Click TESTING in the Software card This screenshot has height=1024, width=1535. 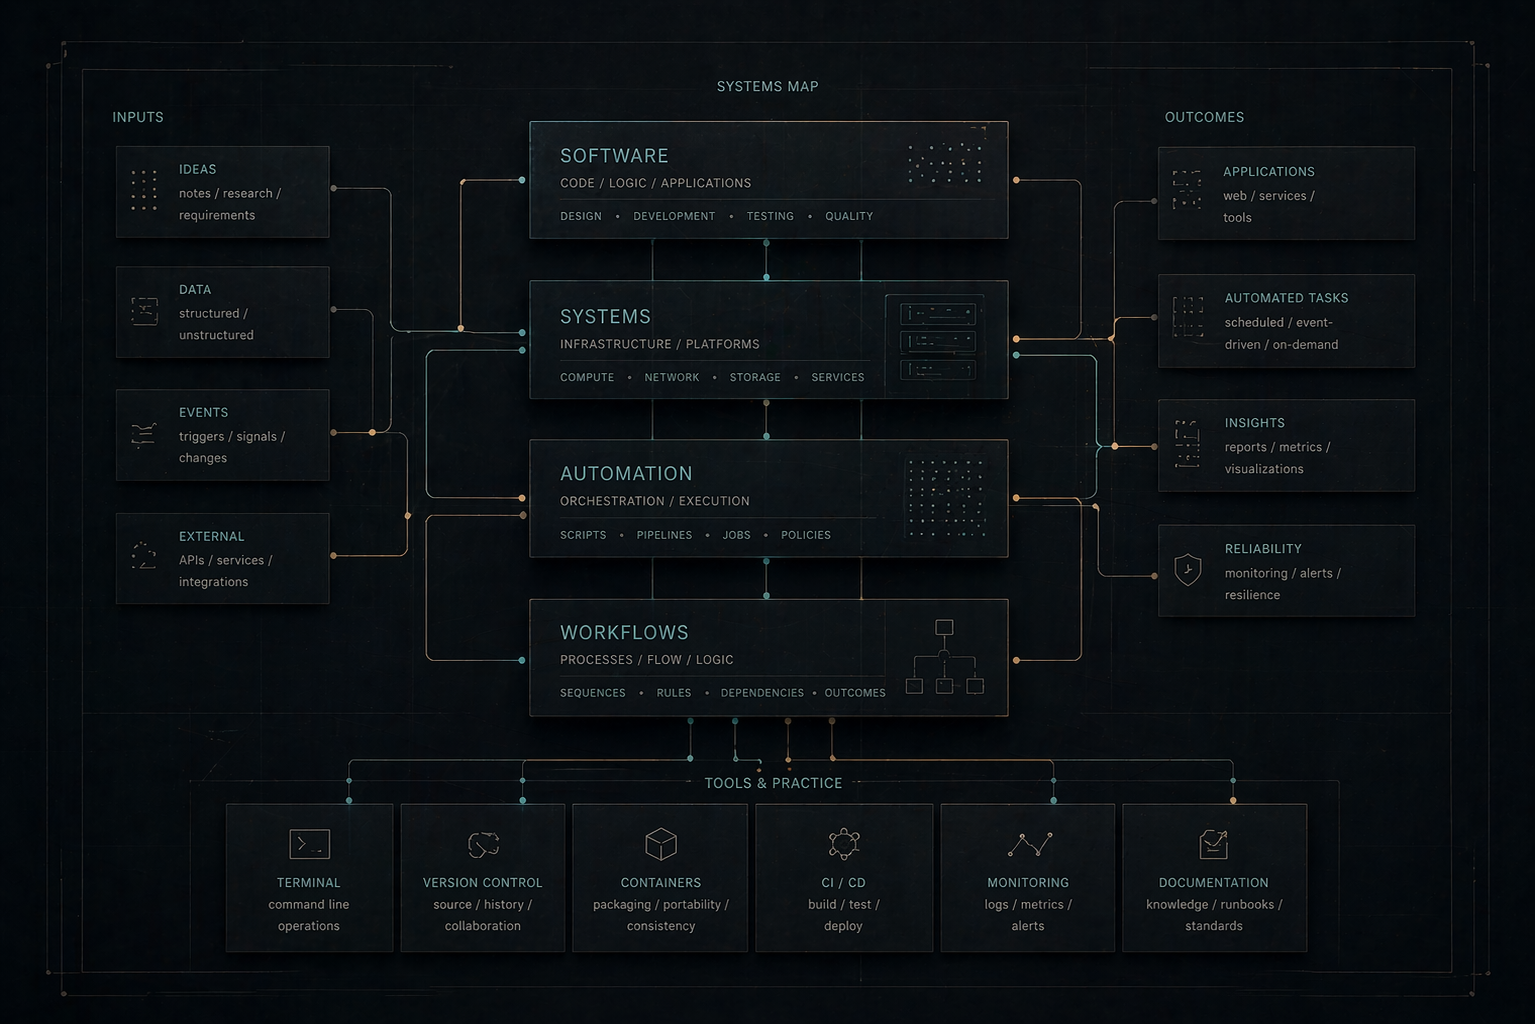coord(770,216)
